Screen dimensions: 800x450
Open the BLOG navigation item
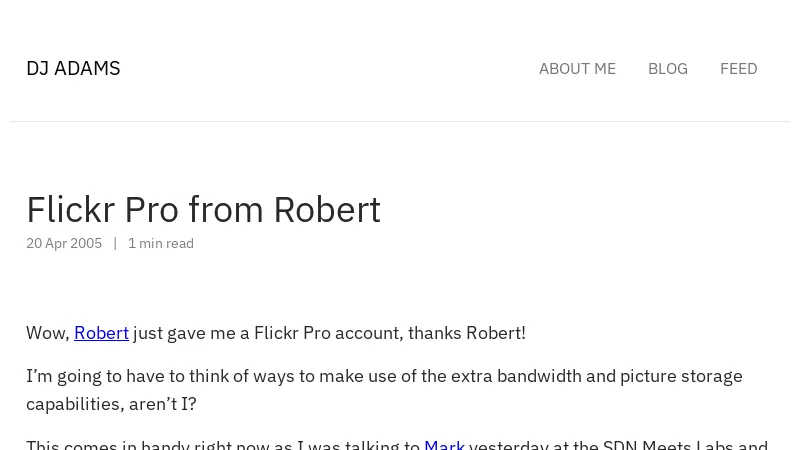tap(668, 69)
